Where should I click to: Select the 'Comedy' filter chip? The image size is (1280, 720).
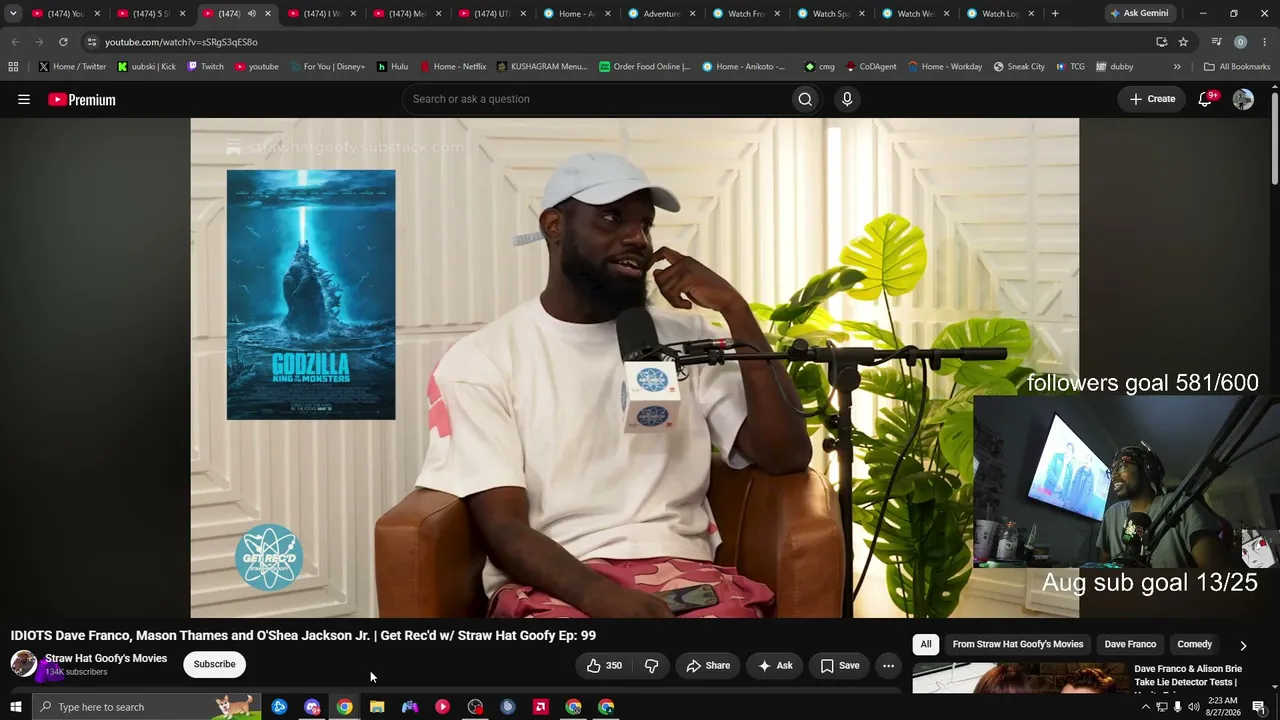point(1195,644)
